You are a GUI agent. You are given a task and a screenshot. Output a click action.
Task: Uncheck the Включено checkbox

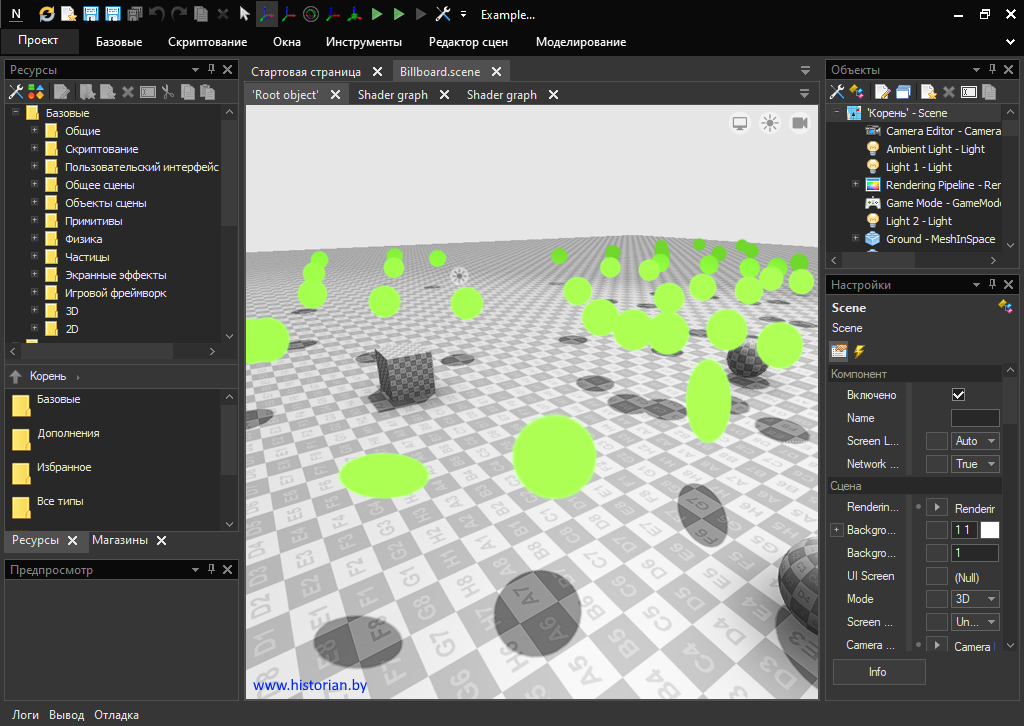pyautogui.click(x=959, y=395)
